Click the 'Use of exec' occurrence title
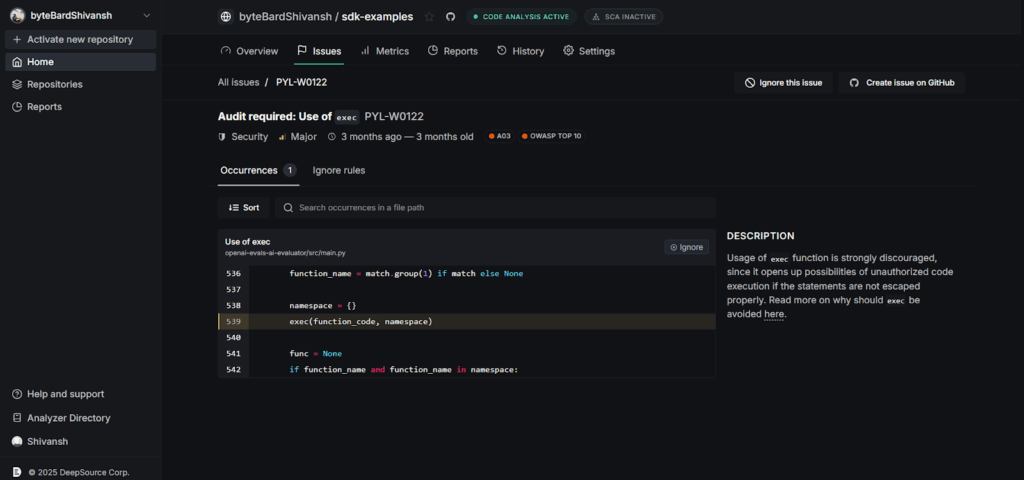Viewport: 1024px width, 480px height. pos(248,242)
